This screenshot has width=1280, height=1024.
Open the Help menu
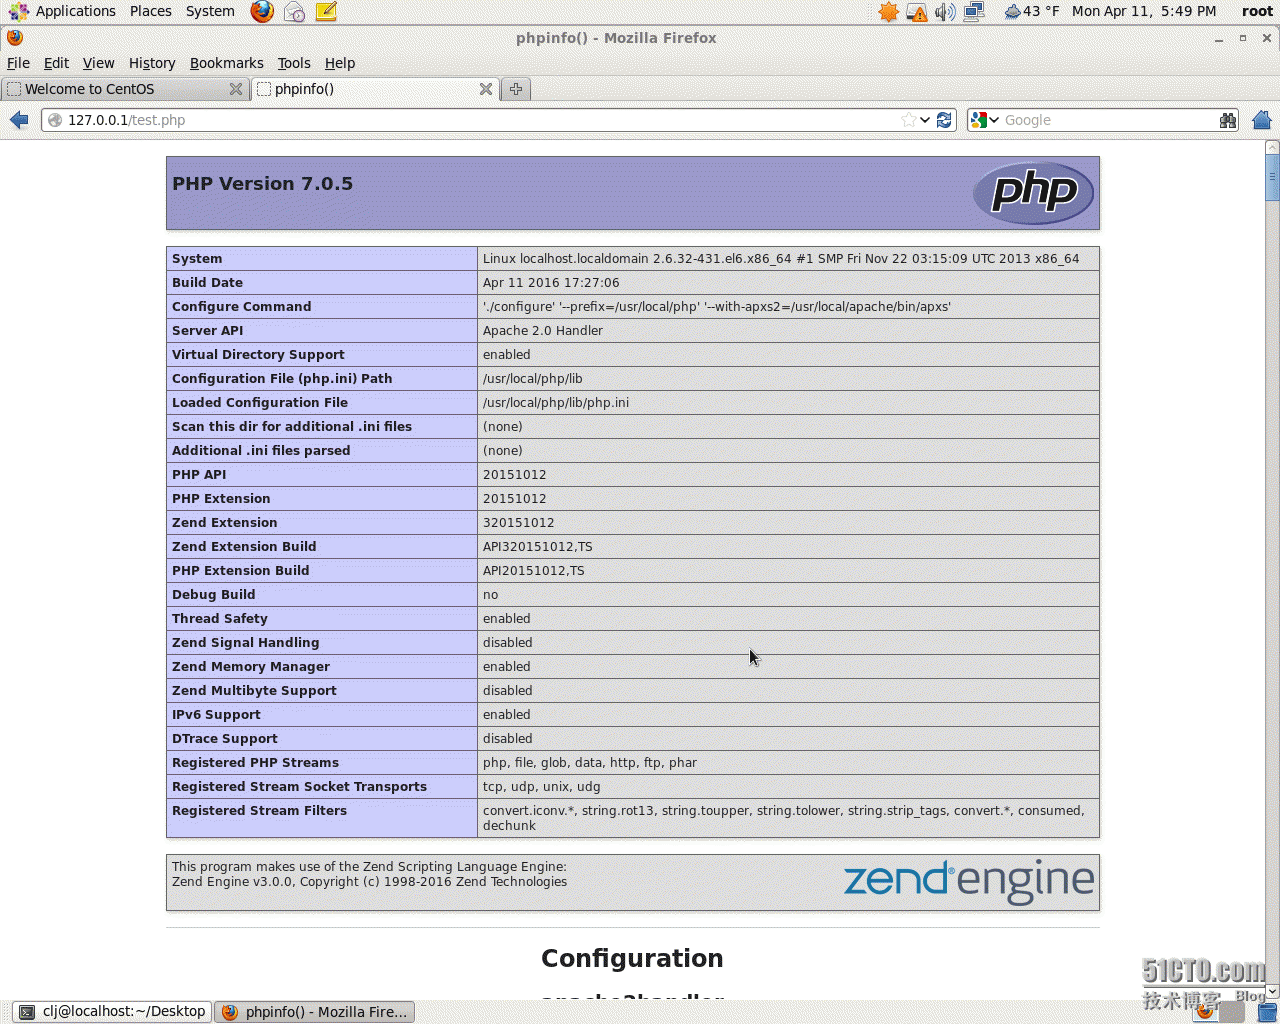click(340, 63)
